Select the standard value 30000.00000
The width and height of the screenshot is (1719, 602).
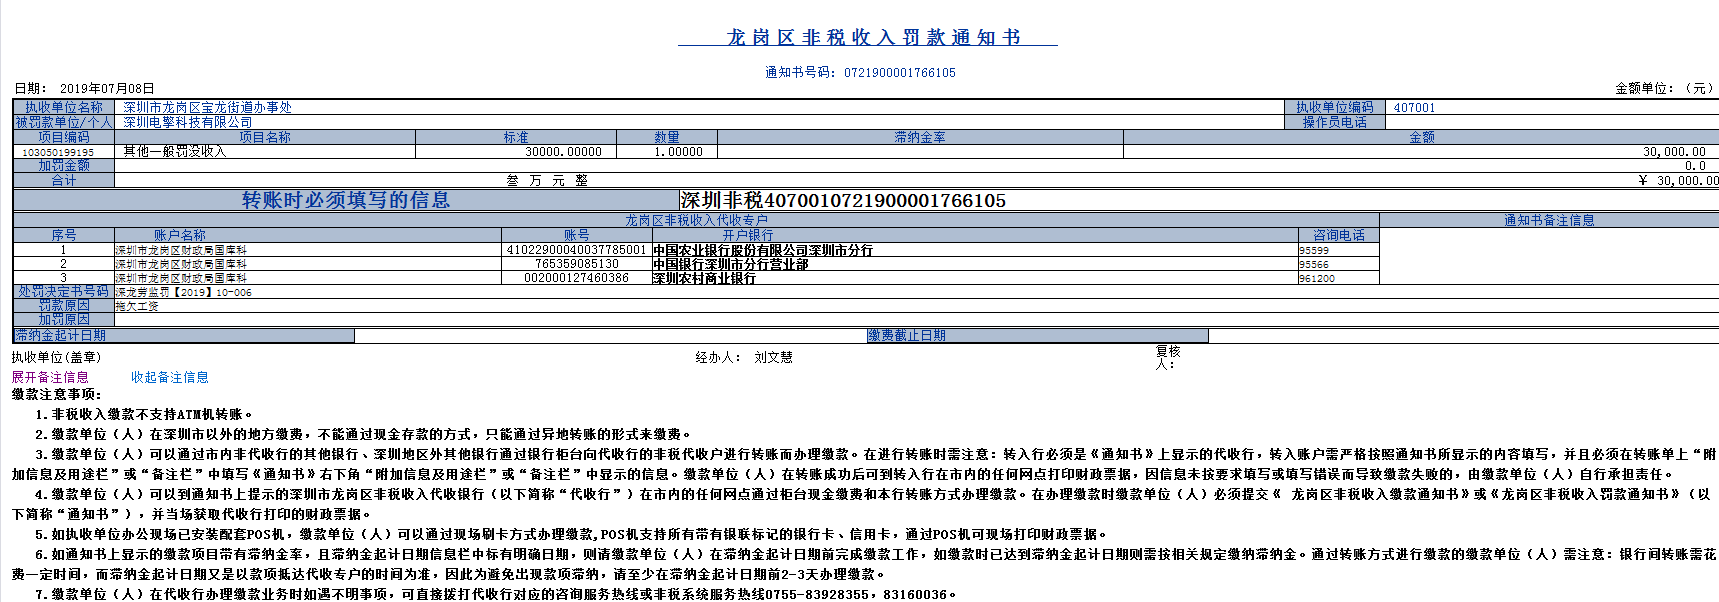click(564, 152)
